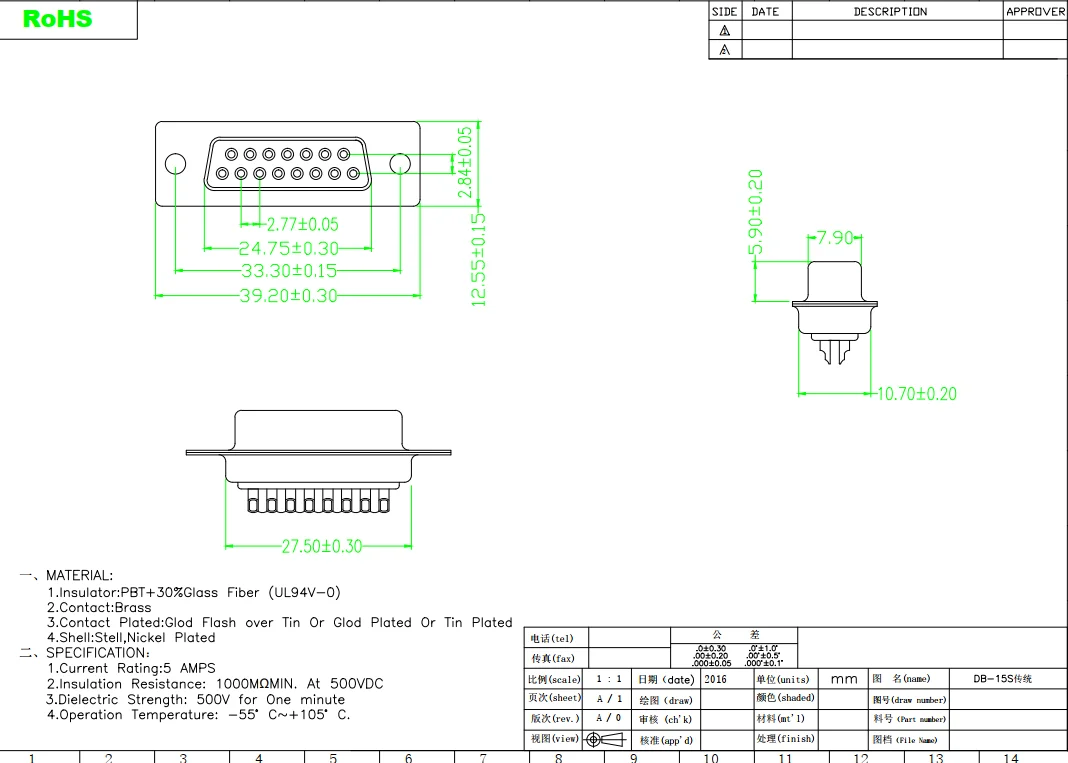Click the first revision triangle symbol

(725, 31)
